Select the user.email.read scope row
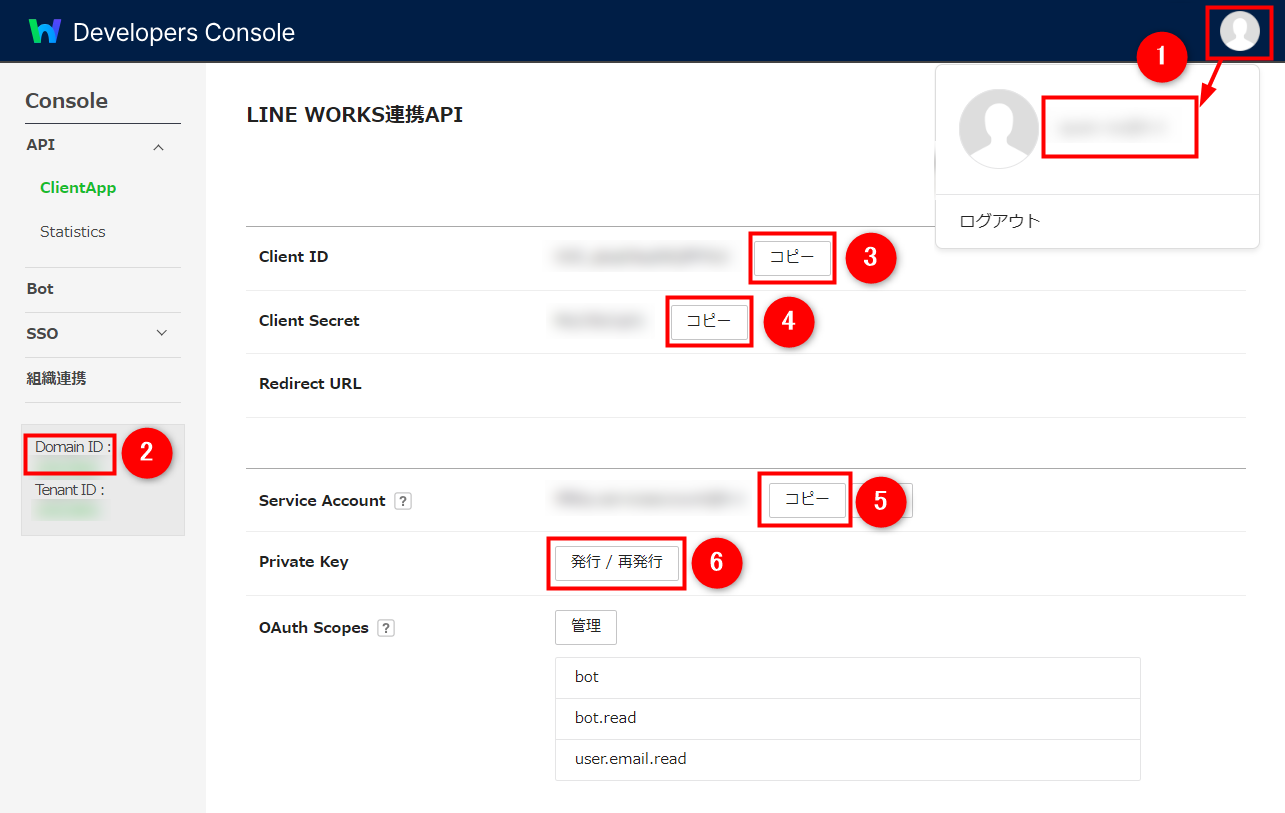The width and height of the screenshot is (1285, 813). [x=848, y=759]
